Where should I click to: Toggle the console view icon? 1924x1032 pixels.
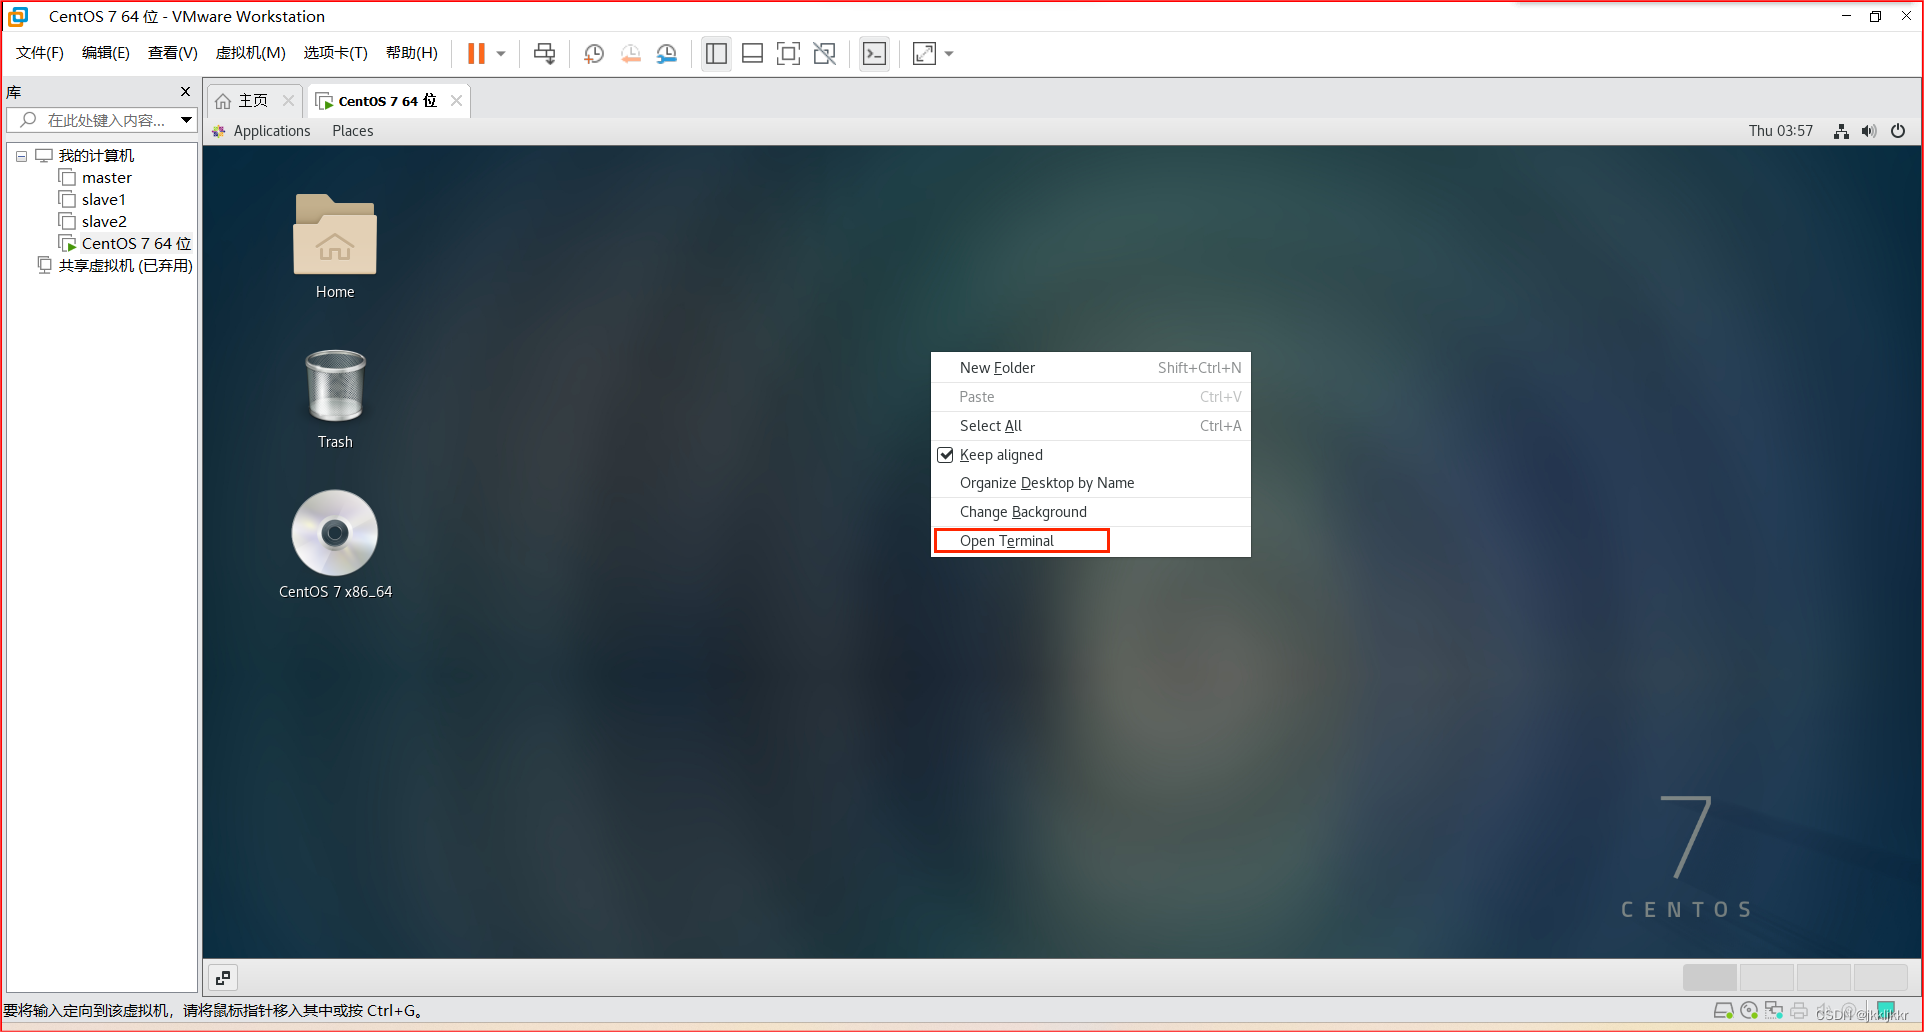874,54
